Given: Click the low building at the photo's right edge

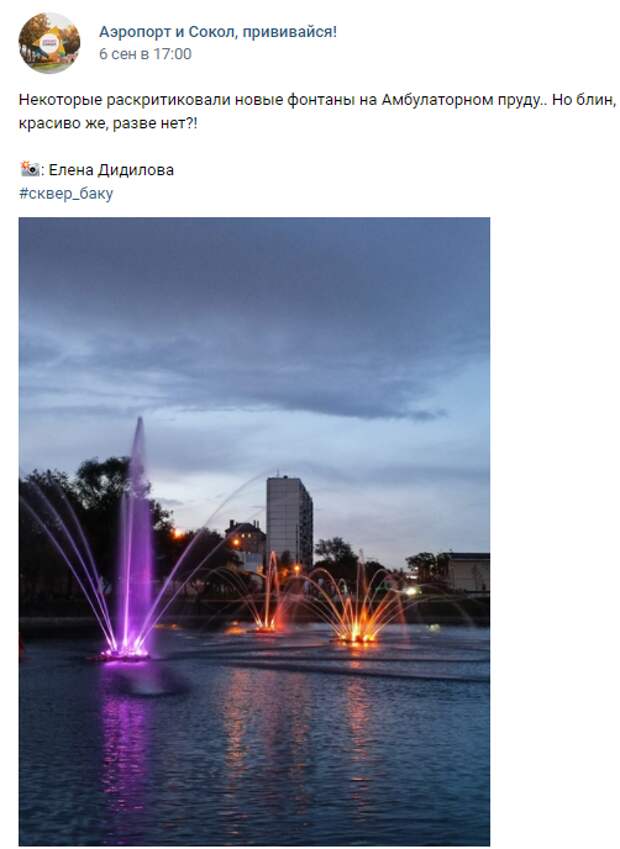Looking at the screenshot, I should coord(467,572).
